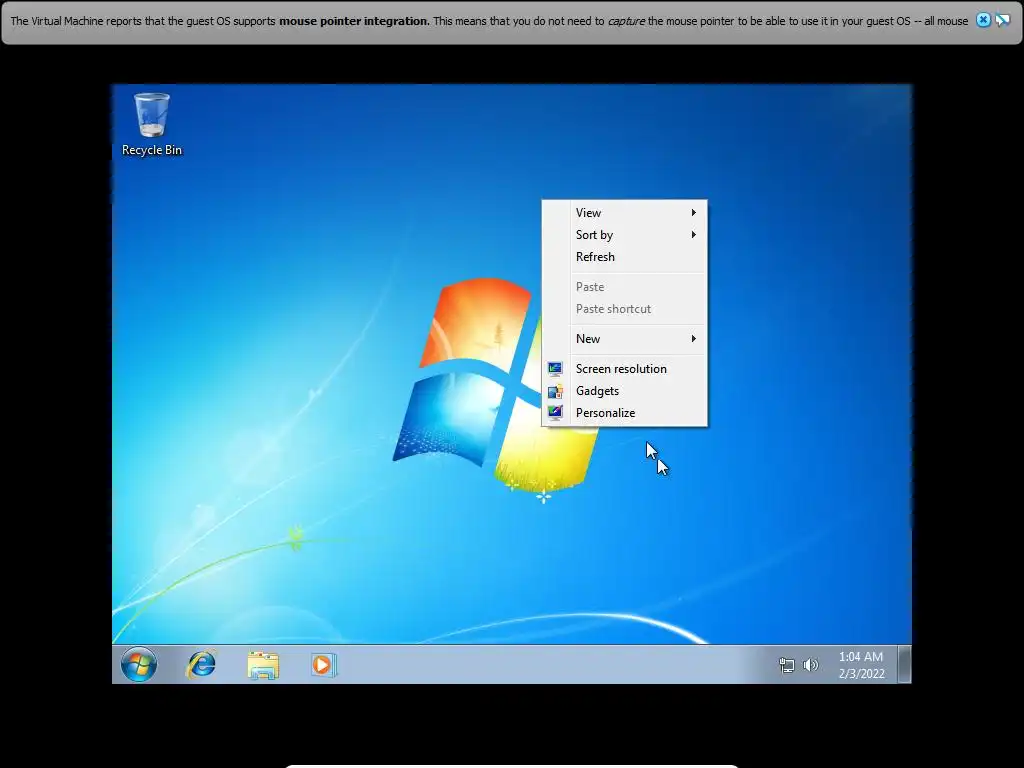Click the View submenu arrow
Screen dimensions: 1024x768
point(694,213)
